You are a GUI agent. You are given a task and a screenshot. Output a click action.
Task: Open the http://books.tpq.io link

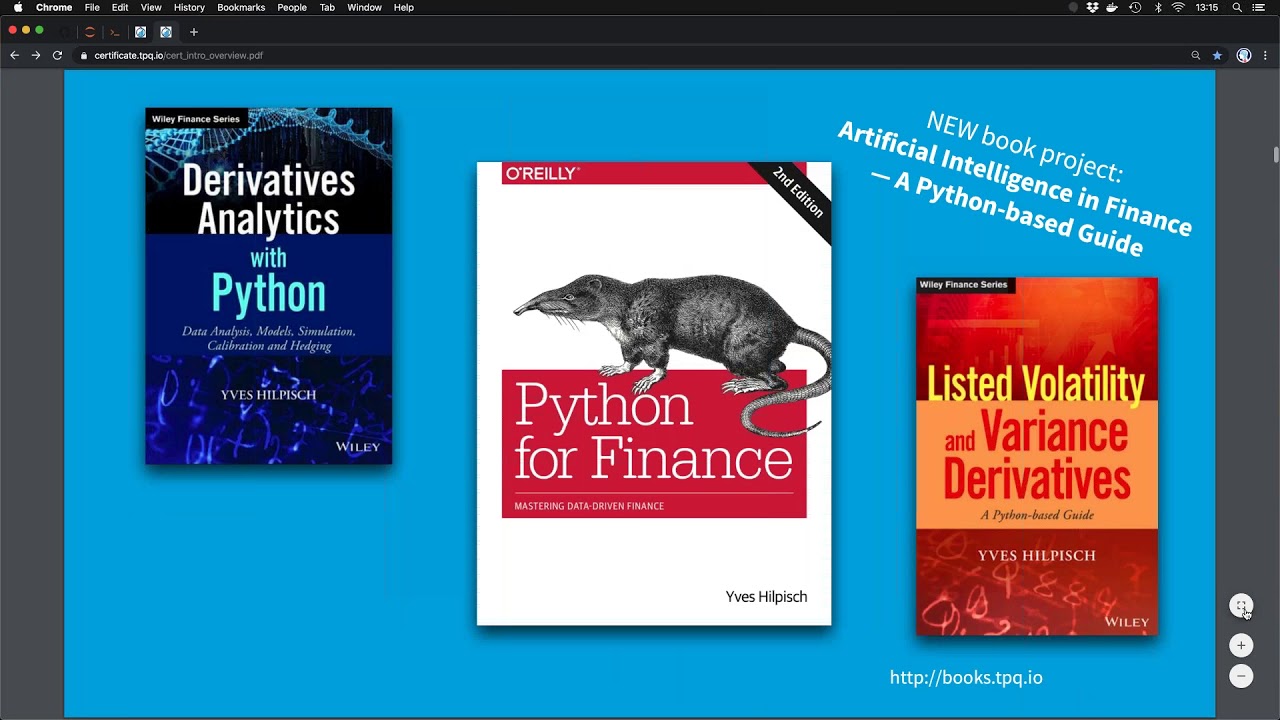point(966,677)
